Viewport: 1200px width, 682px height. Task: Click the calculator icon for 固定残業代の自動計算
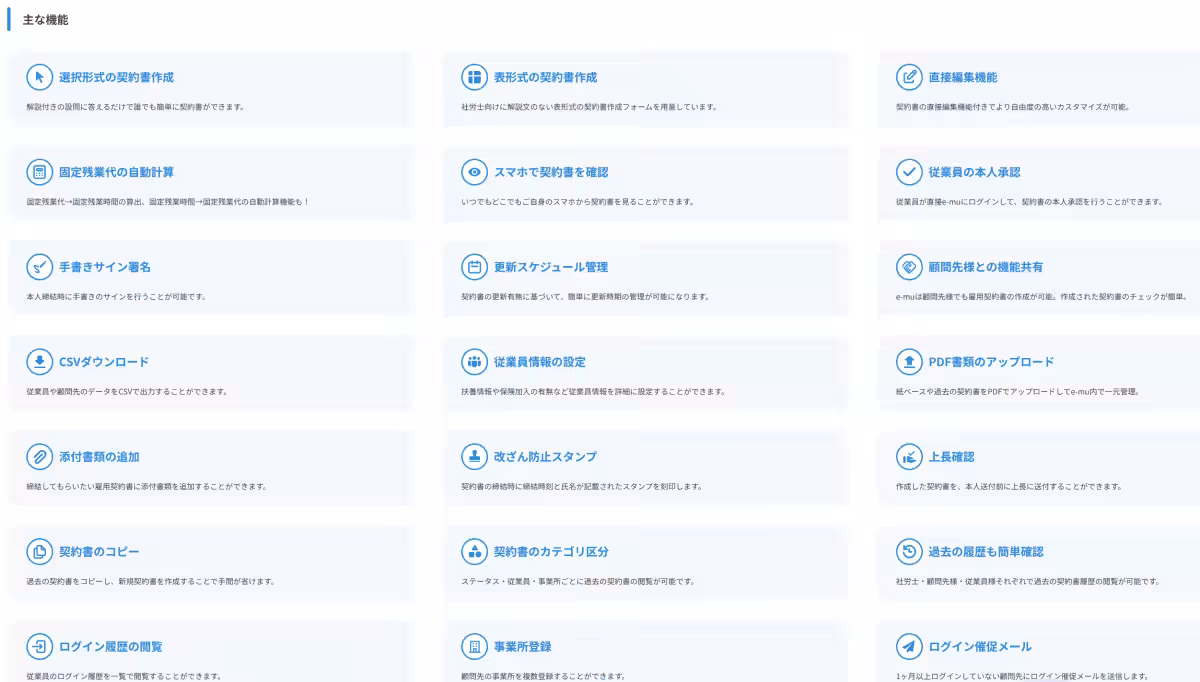click(40, 172)
